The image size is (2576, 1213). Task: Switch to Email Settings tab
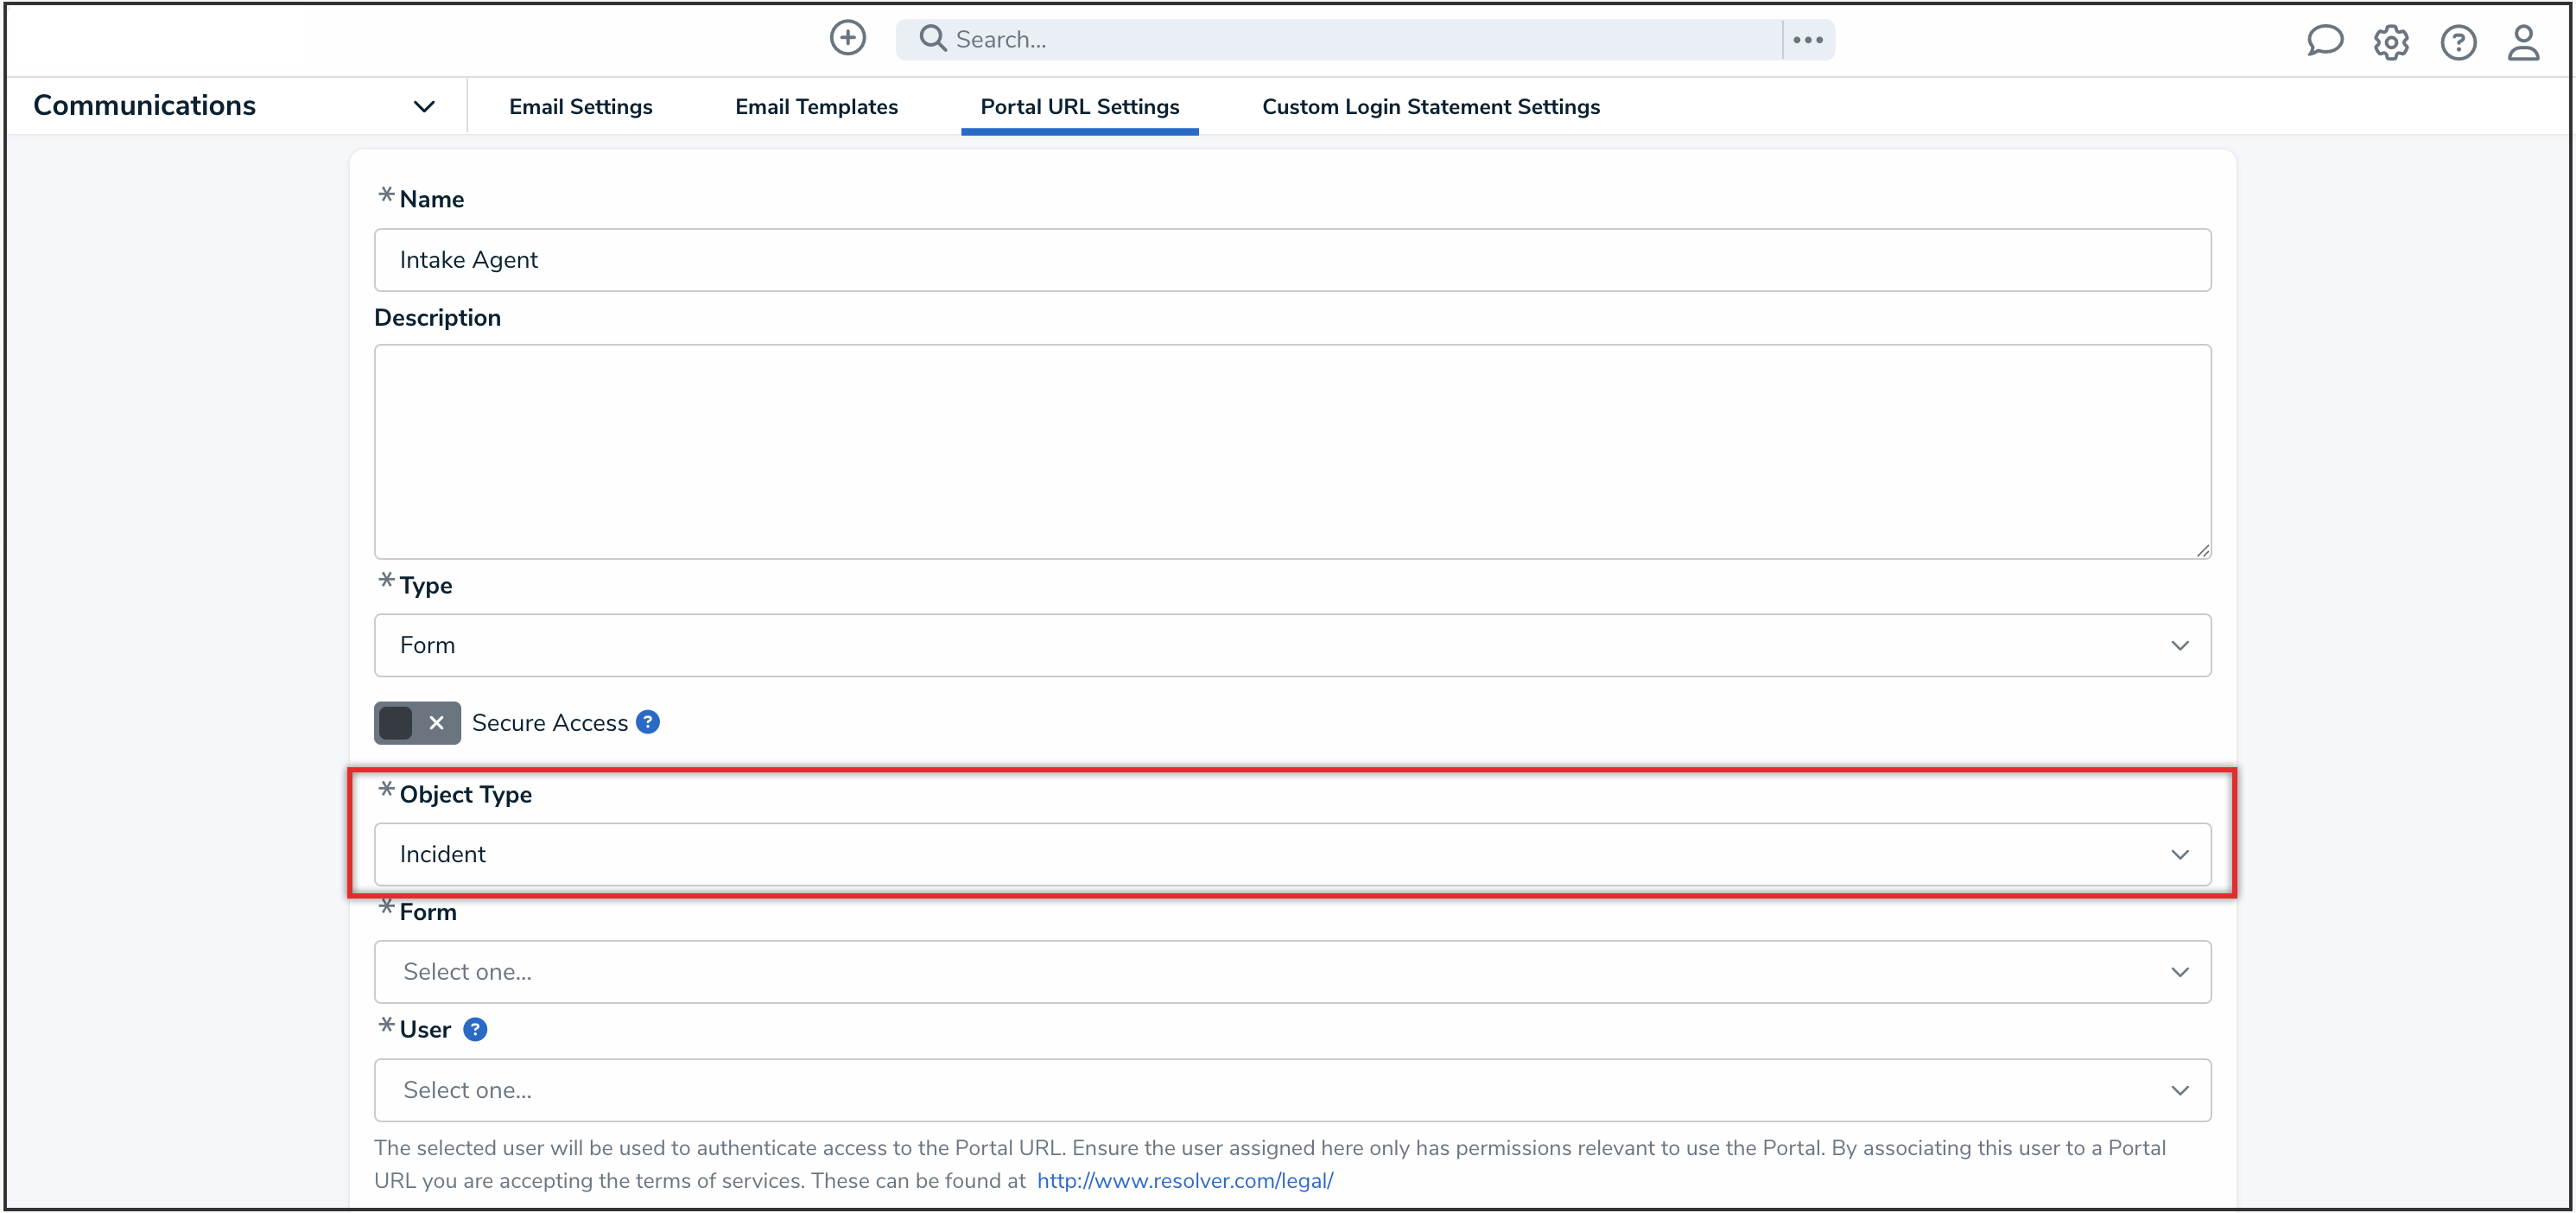tap(580, 106)
